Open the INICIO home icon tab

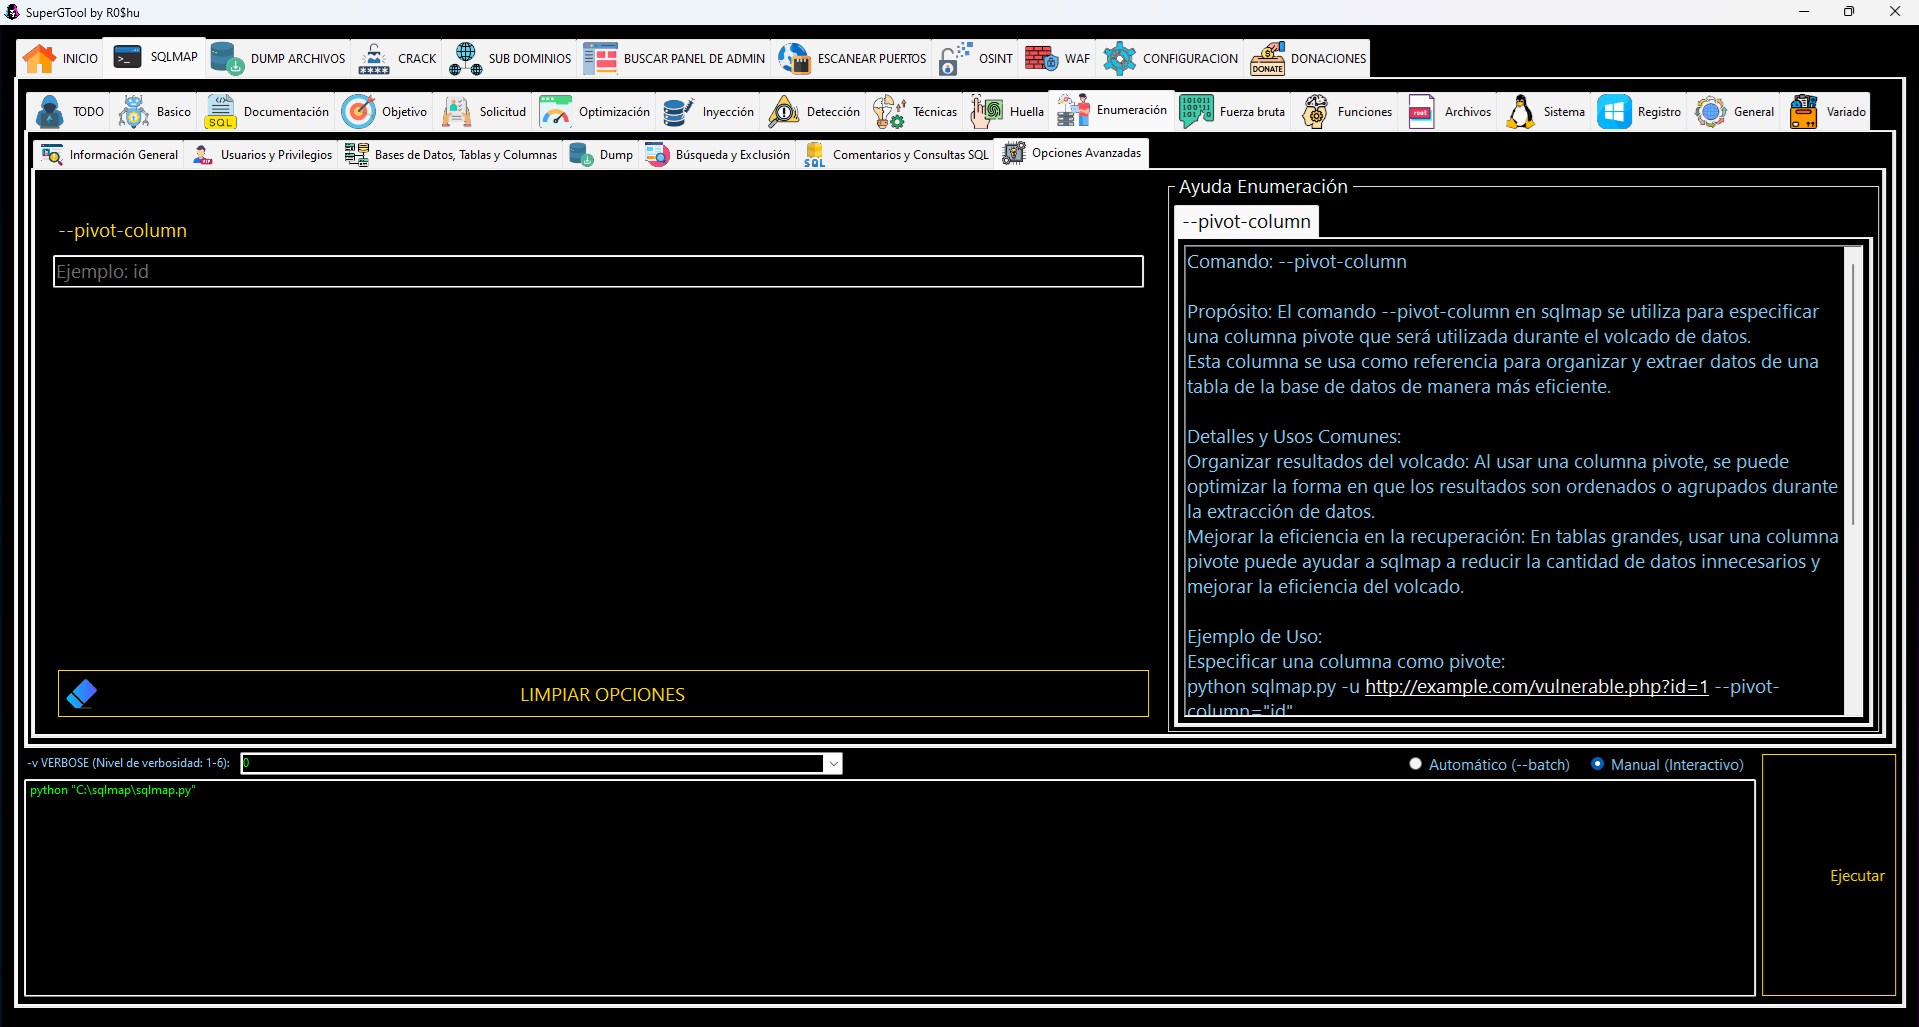pyautogui.click(x=40, y=59)
